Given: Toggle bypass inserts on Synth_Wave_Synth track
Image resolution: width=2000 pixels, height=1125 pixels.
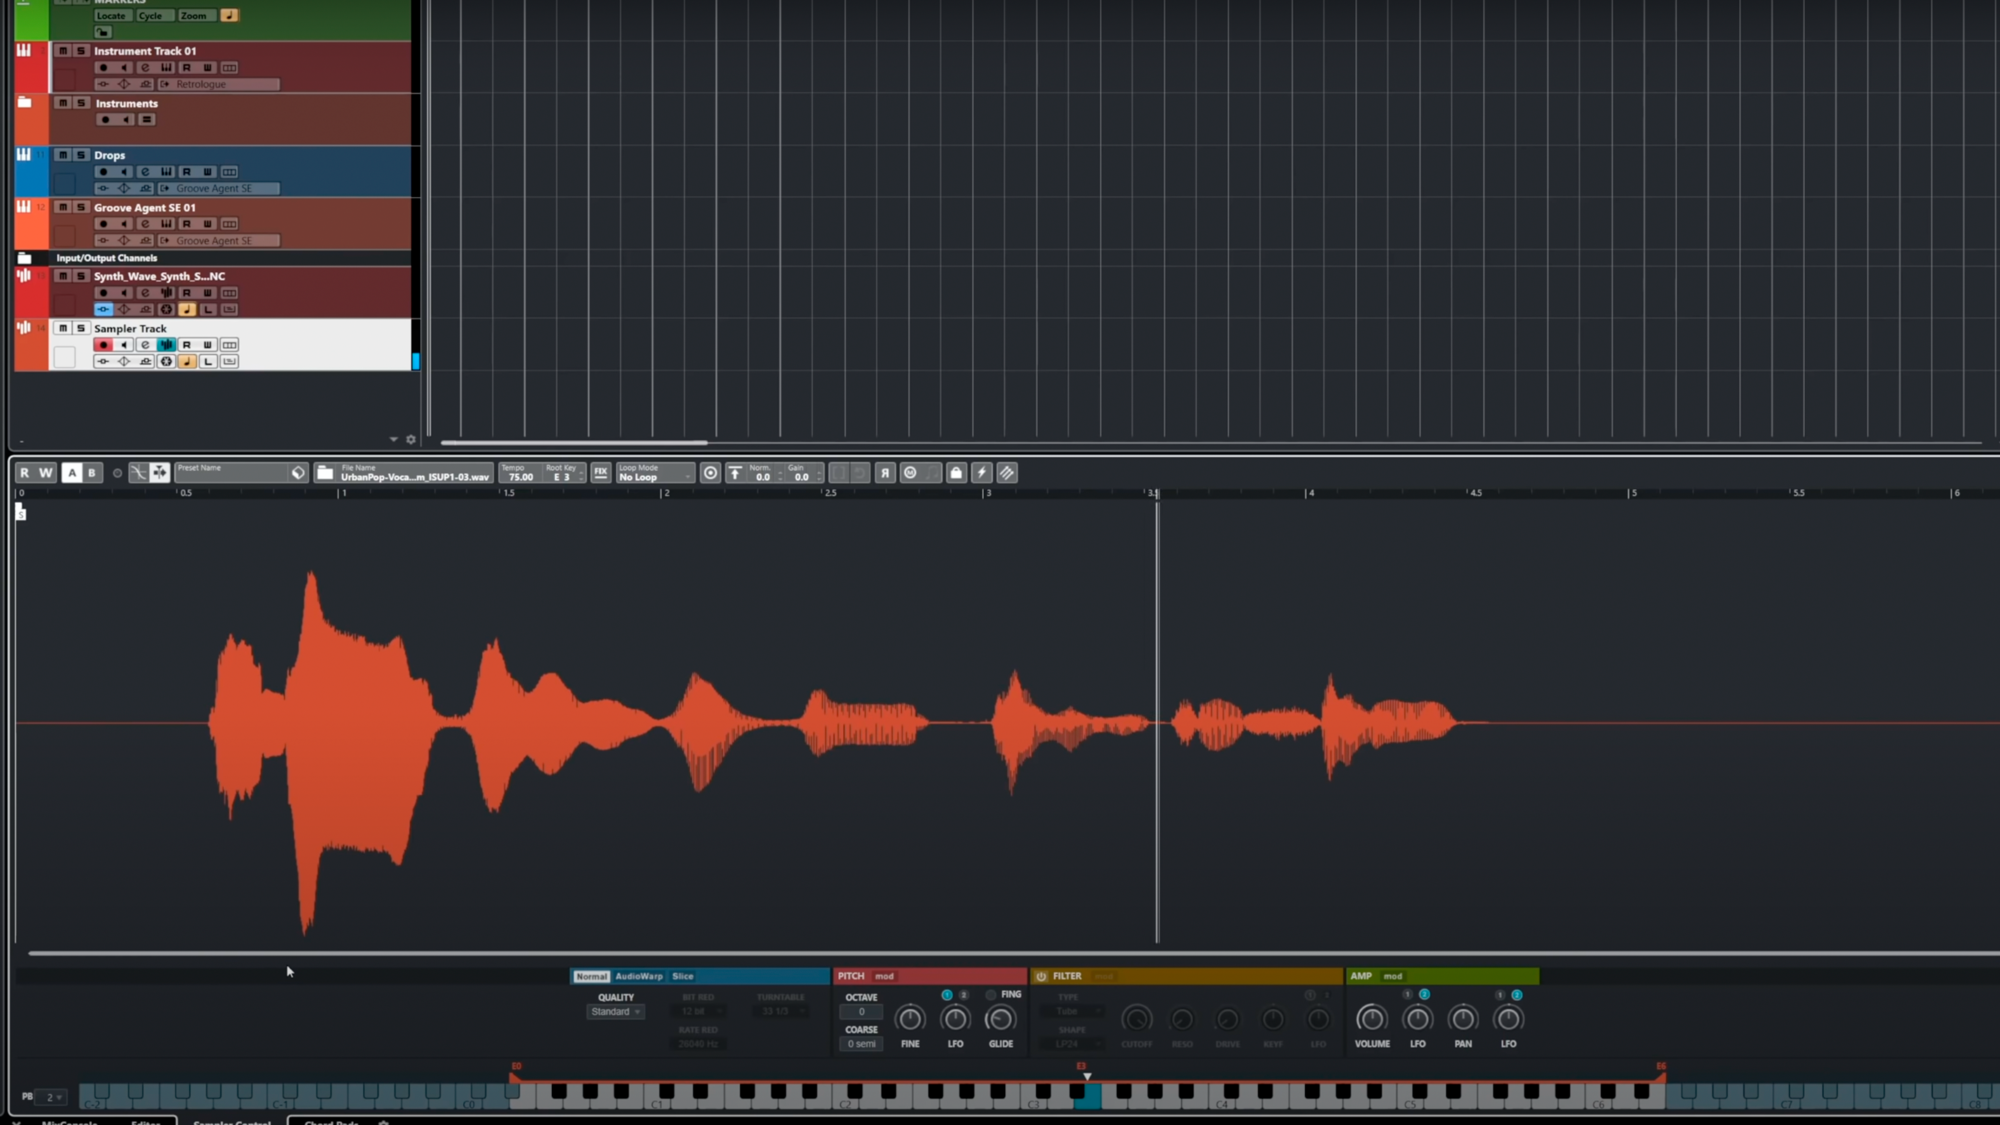Looking at the screenshot, I should click(x=103, y=309).
